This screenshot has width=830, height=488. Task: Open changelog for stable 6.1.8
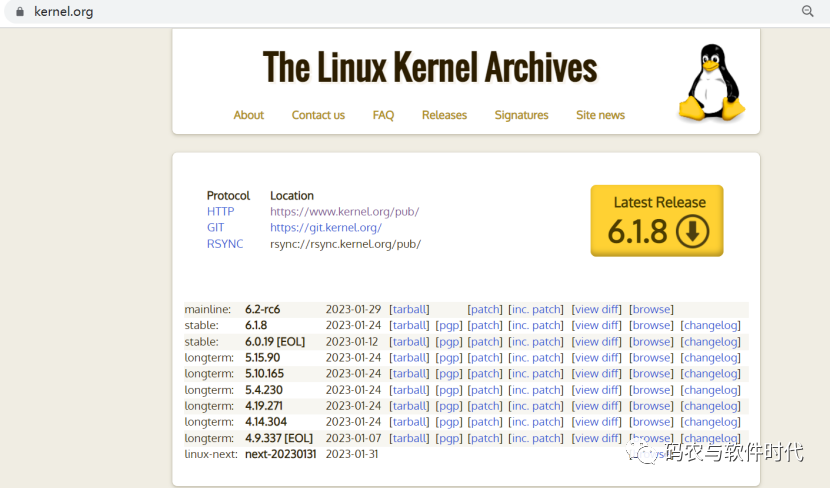click(x=710, y=325)
